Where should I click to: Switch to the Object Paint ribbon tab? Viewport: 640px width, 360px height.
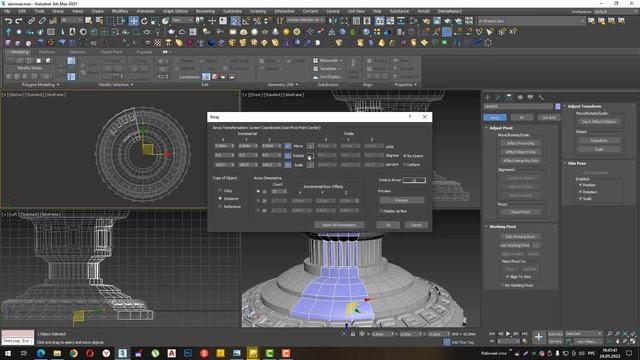tap(111, 52)
